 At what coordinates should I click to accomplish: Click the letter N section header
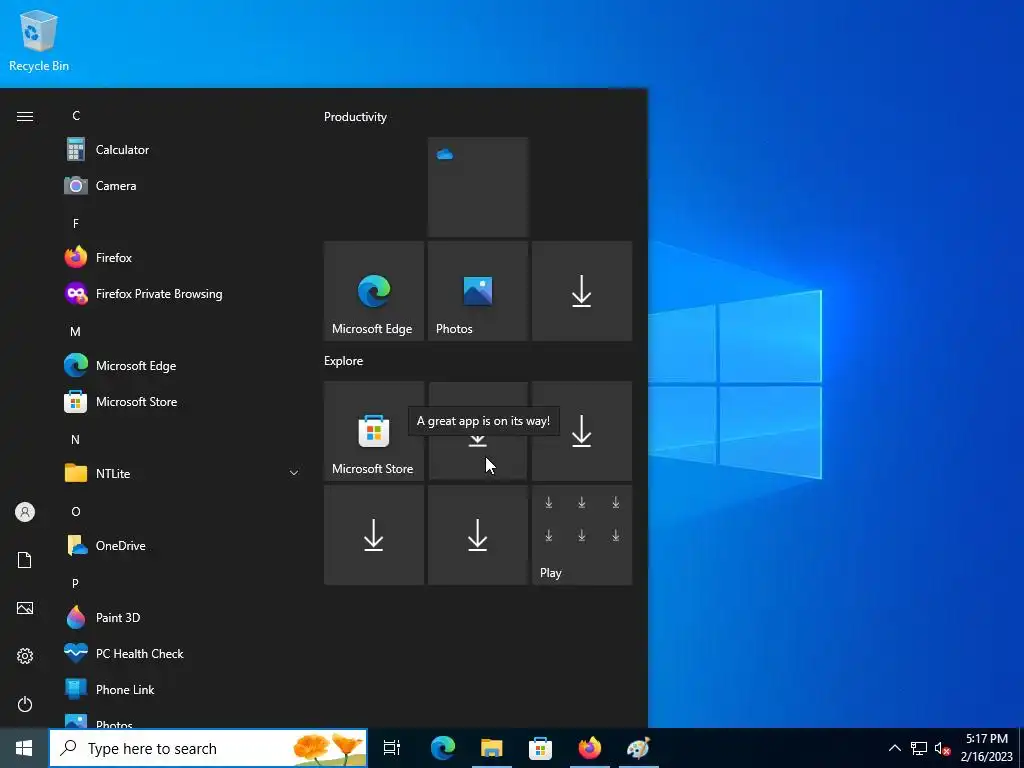point(76,440)
